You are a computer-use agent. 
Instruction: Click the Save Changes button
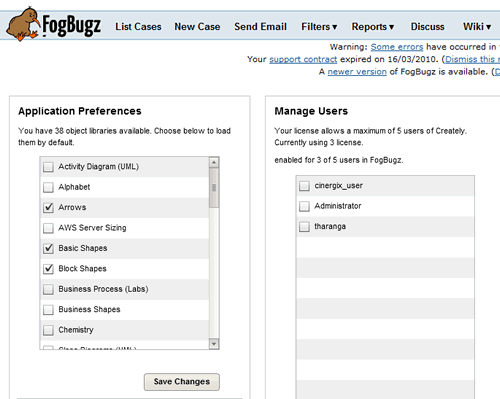coord(182,382)
